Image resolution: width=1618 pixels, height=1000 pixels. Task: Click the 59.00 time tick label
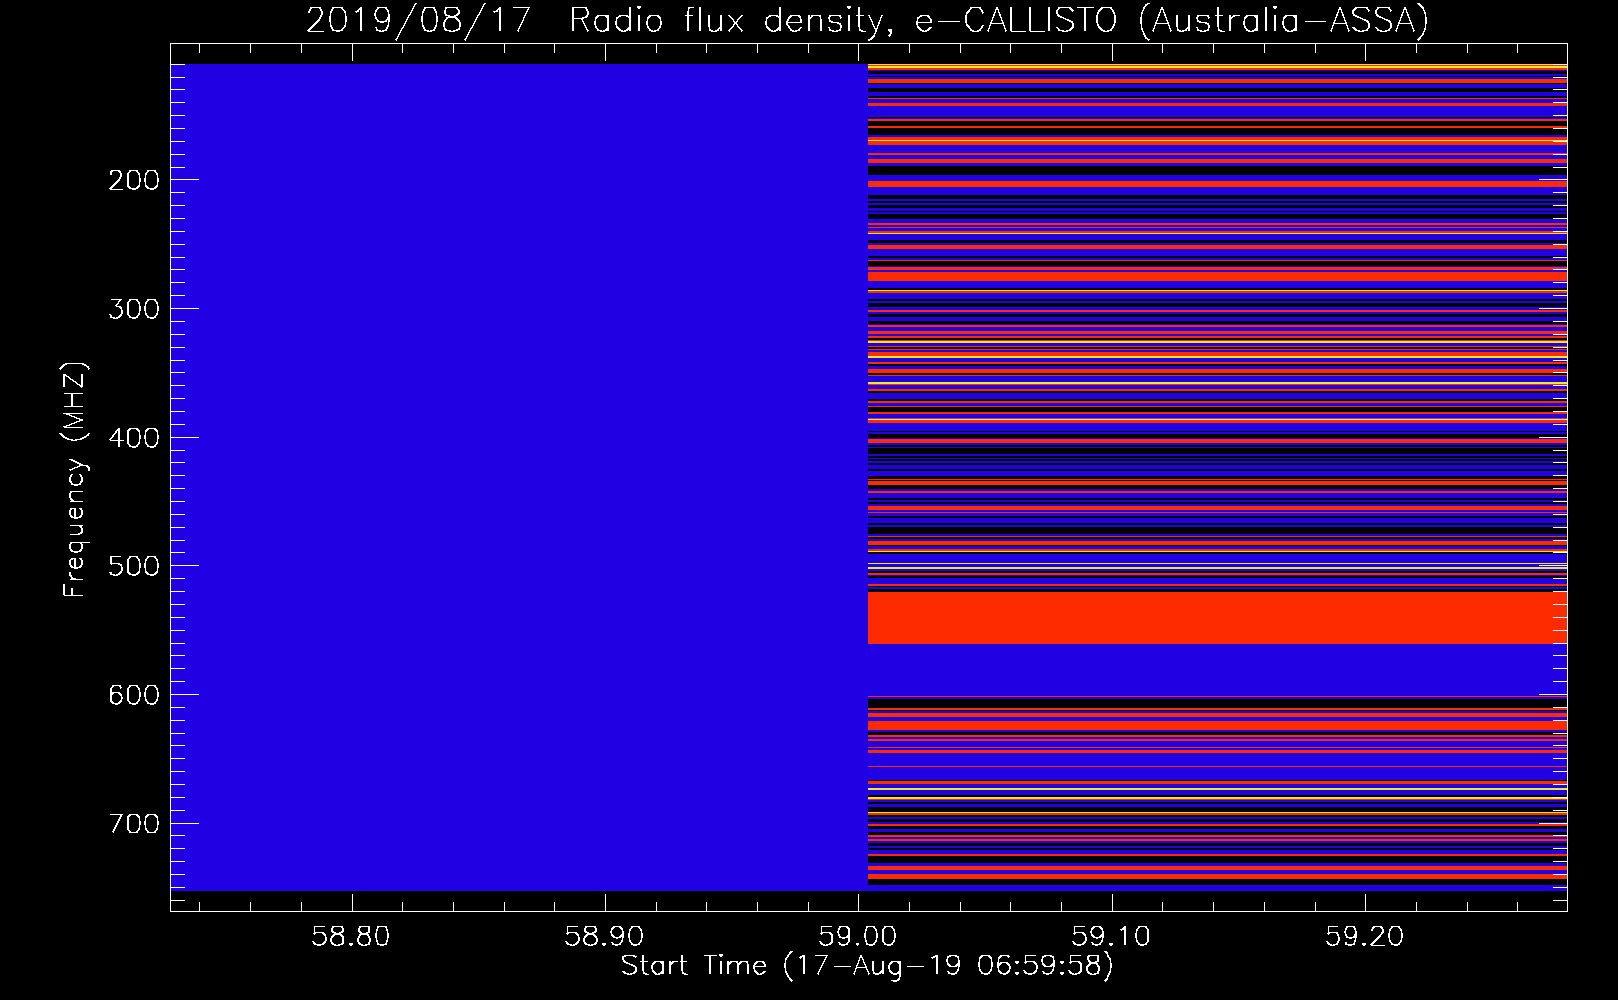(x=857, y=937)
